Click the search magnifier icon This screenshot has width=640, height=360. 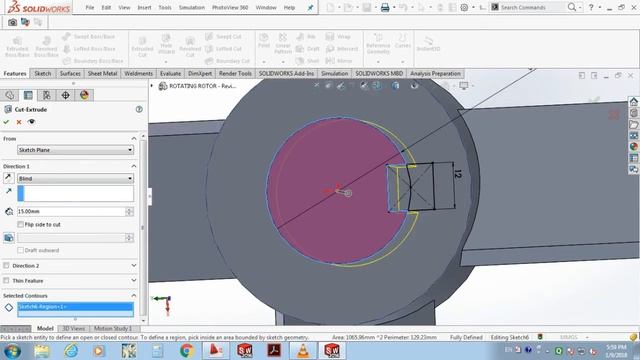coord(572,7)
